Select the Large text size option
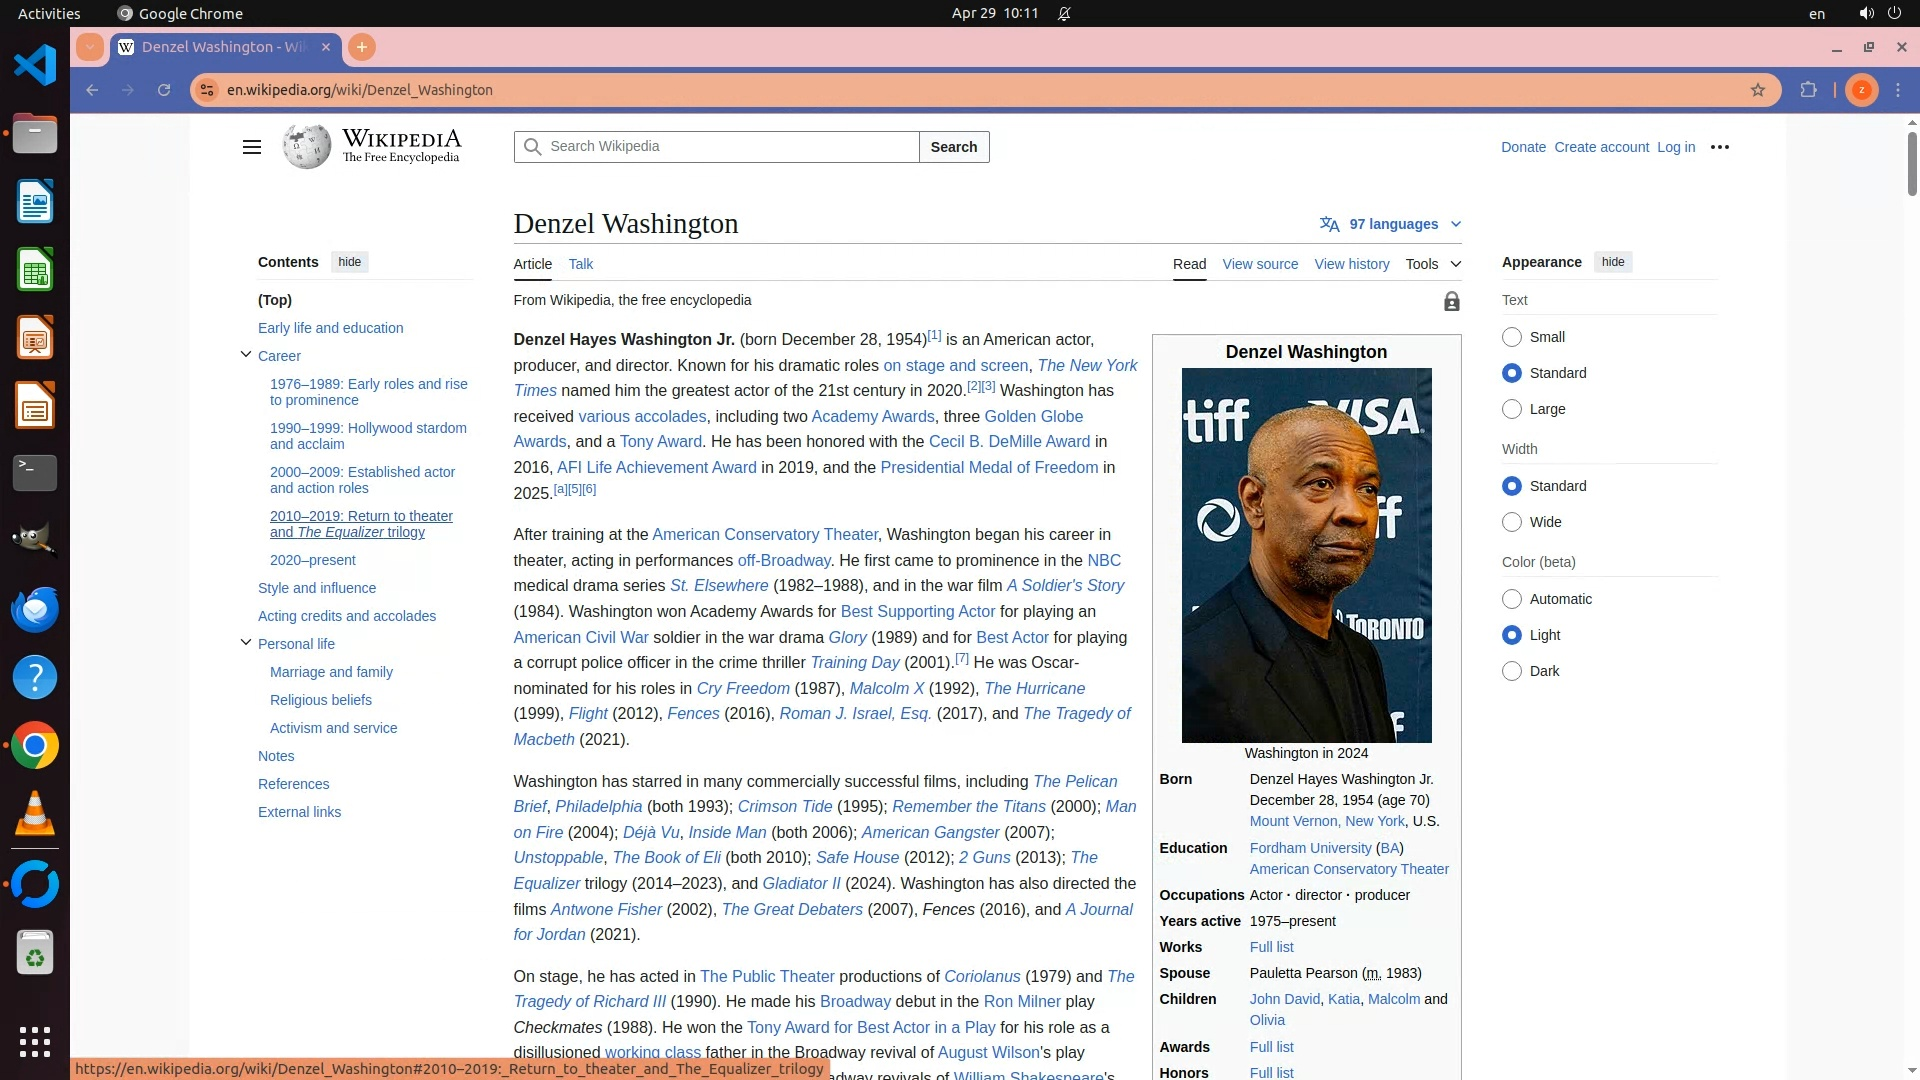Screen dimensions: 1920x1080 [x=1512, y=409]
